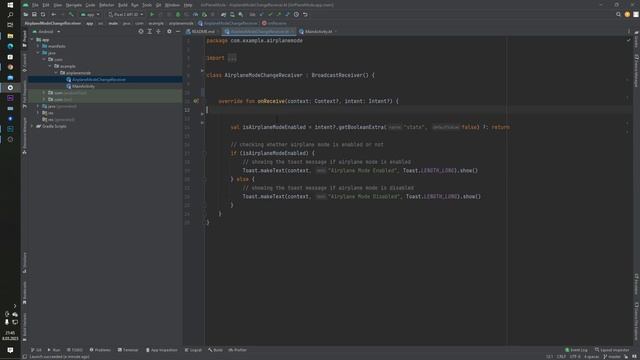Run the app with the green play button

[x=152, y=14]
